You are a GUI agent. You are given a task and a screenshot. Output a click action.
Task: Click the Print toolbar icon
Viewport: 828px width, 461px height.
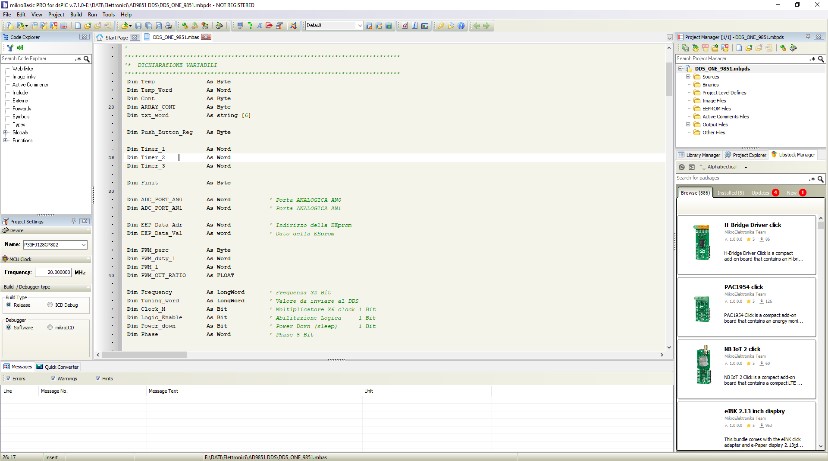tap(168, 25)
